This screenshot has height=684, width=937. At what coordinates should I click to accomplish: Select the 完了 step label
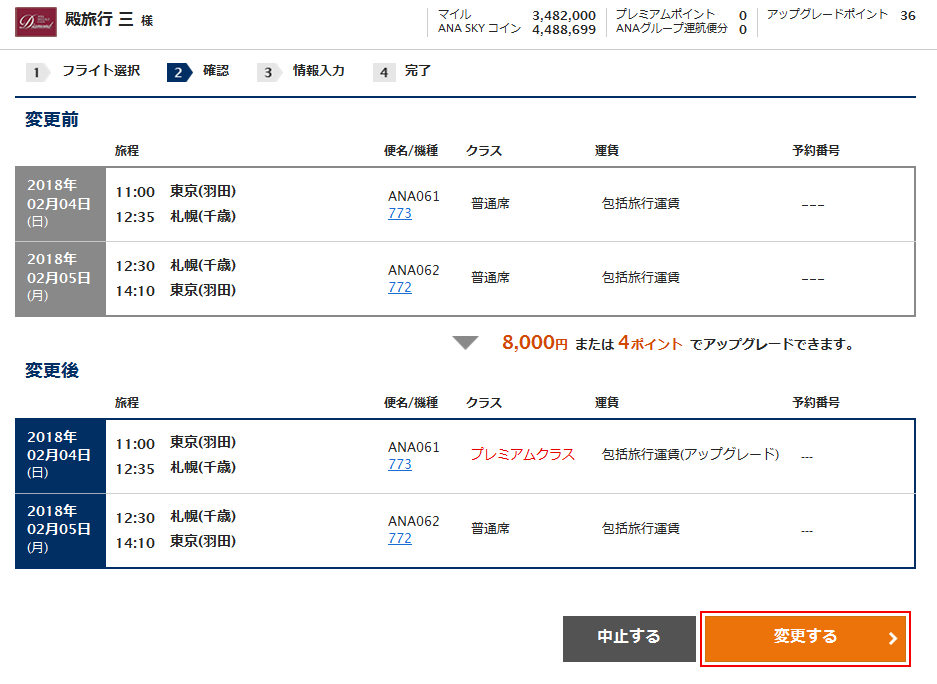coord(418,71)
